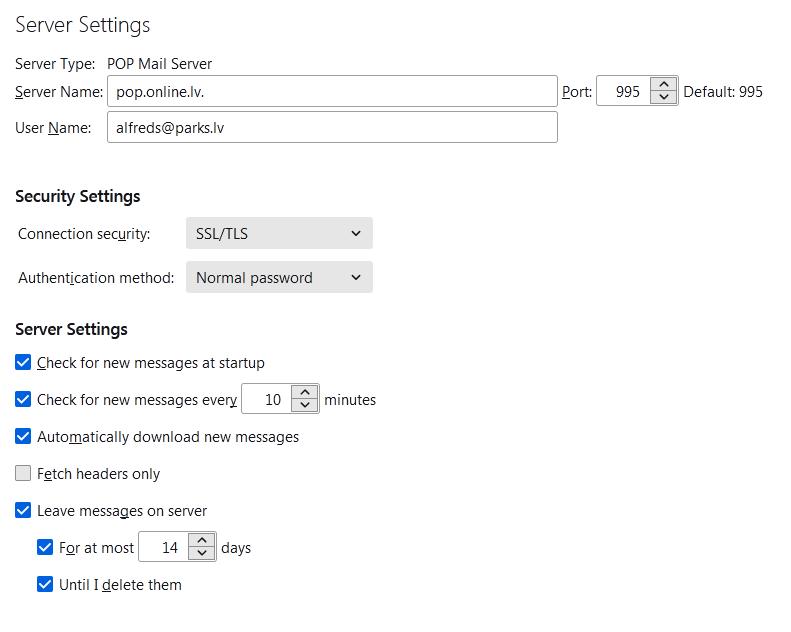
Task: Click the check interval minutes field
Action: click(267, 399)
